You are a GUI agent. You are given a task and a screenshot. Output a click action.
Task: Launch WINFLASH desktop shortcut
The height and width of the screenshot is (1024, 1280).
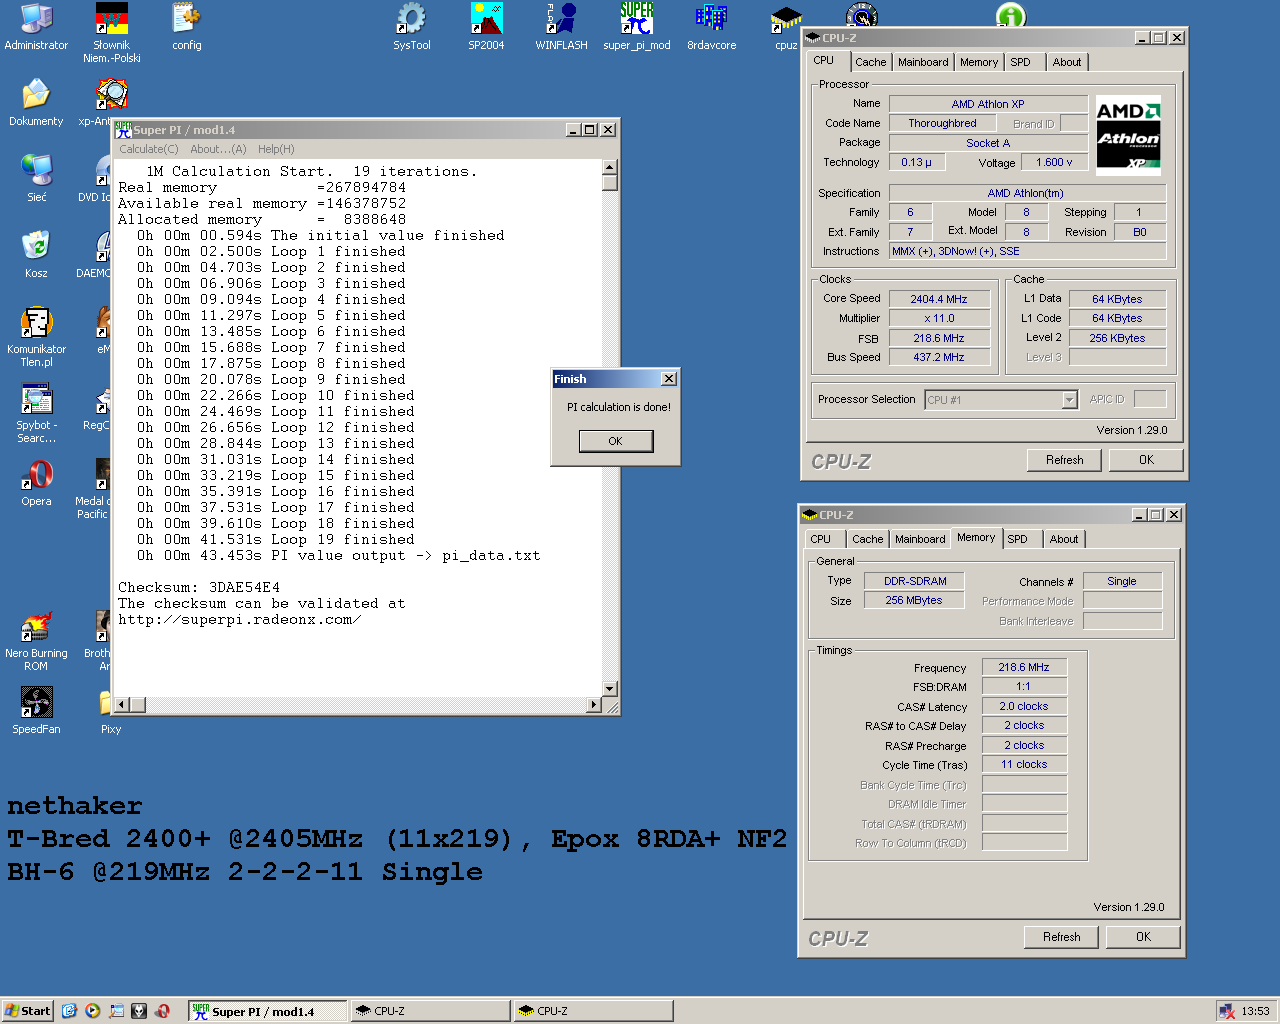coord(561,27)
